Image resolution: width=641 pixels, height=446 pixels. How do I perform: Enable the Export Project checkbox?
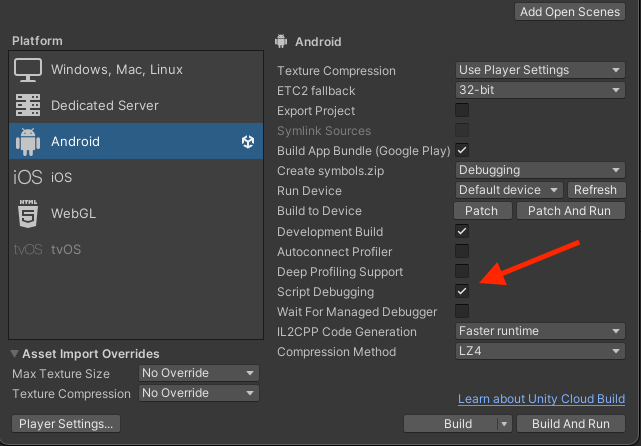[x=462, y=110]
